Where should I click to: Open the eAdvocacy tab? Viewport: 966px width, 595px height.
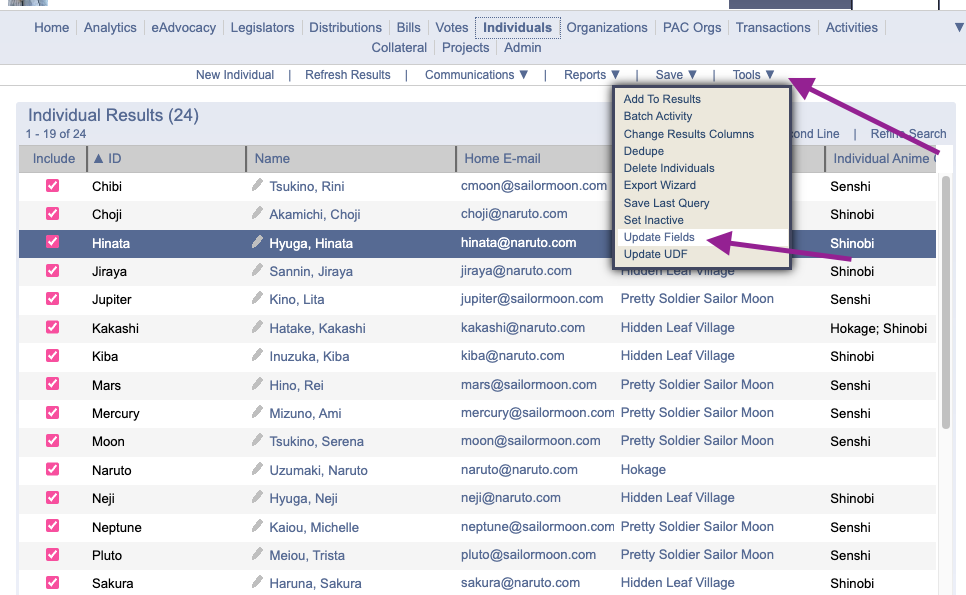tap(184, 28)
